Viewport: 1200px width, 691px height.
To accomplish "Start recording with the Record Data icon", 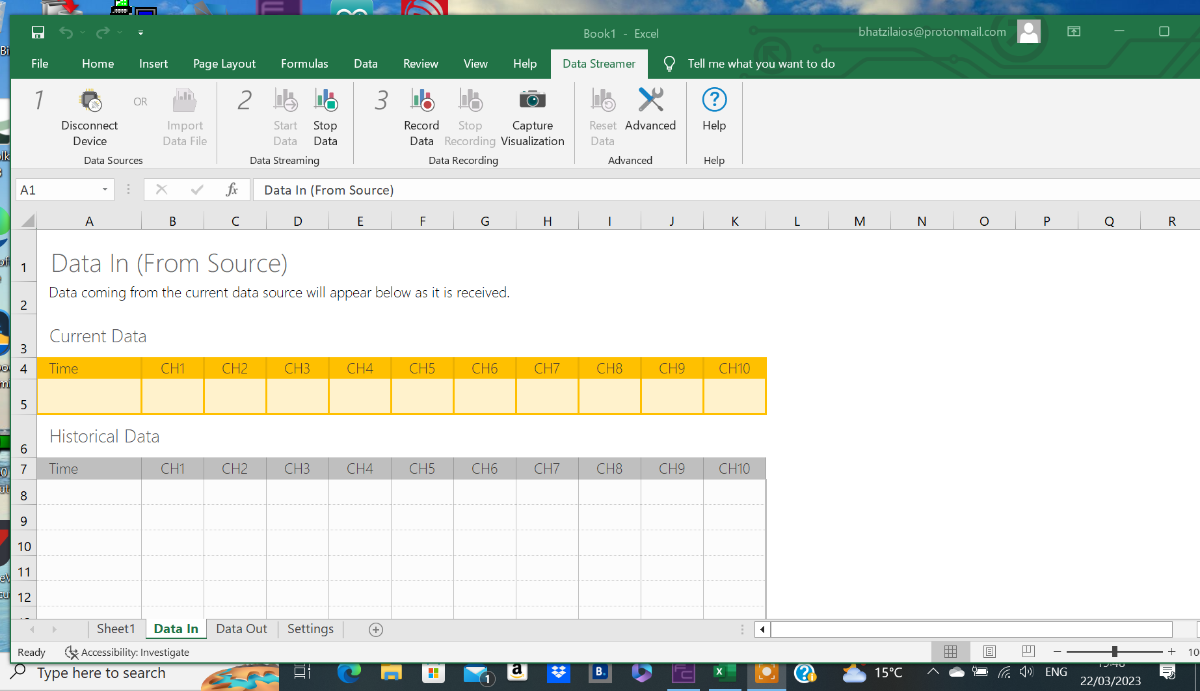I will [x=421, y=101].
